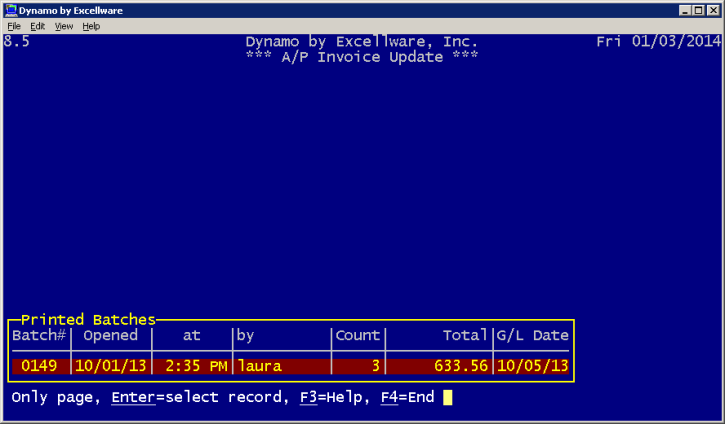Viewport: 725px width, 424px height.
Task: Click the F3=Help shortcut
Action: pos(331,397)
